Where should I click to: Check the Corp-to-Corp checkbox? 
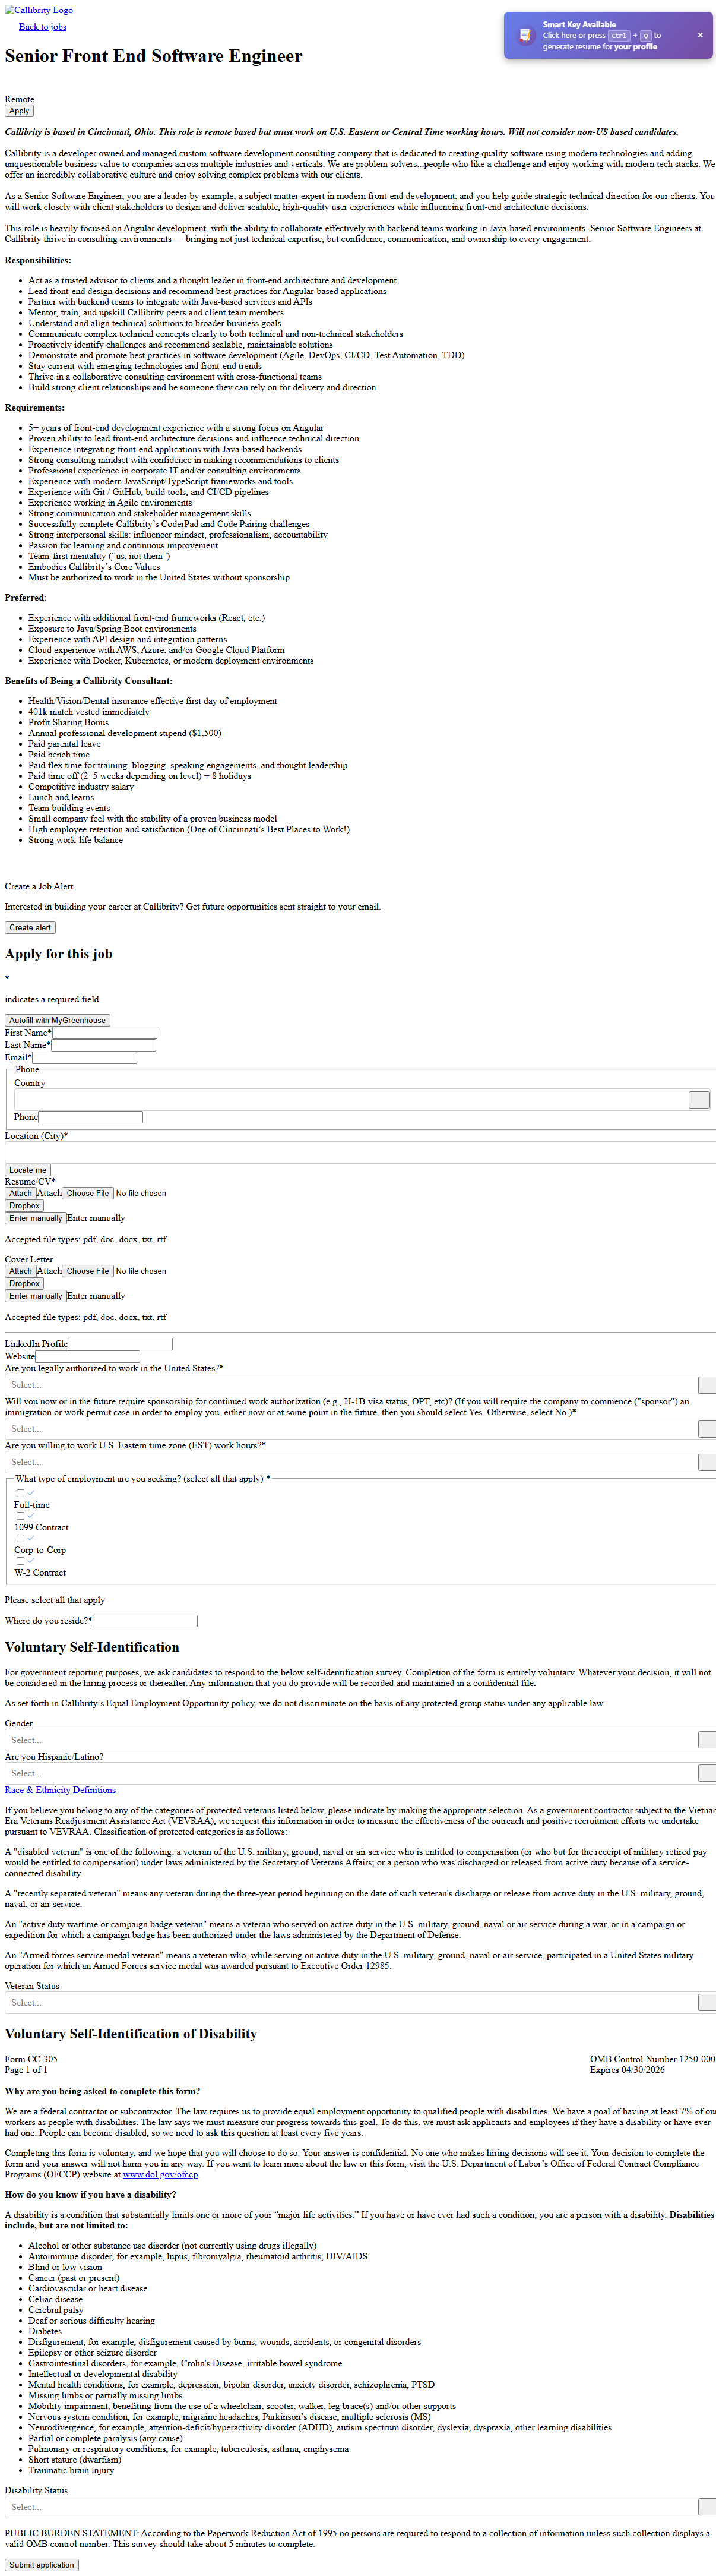20,1539
